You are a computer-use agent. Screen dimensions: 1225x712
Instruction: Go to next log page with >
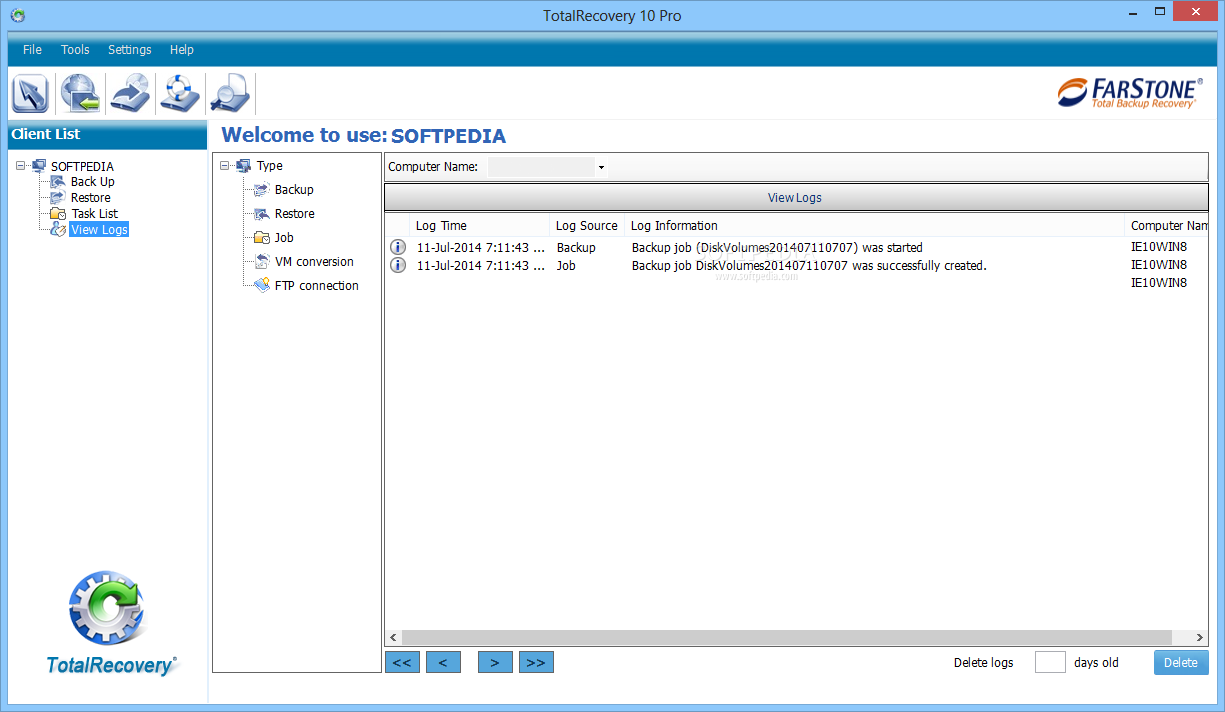(x=495, y=662)
